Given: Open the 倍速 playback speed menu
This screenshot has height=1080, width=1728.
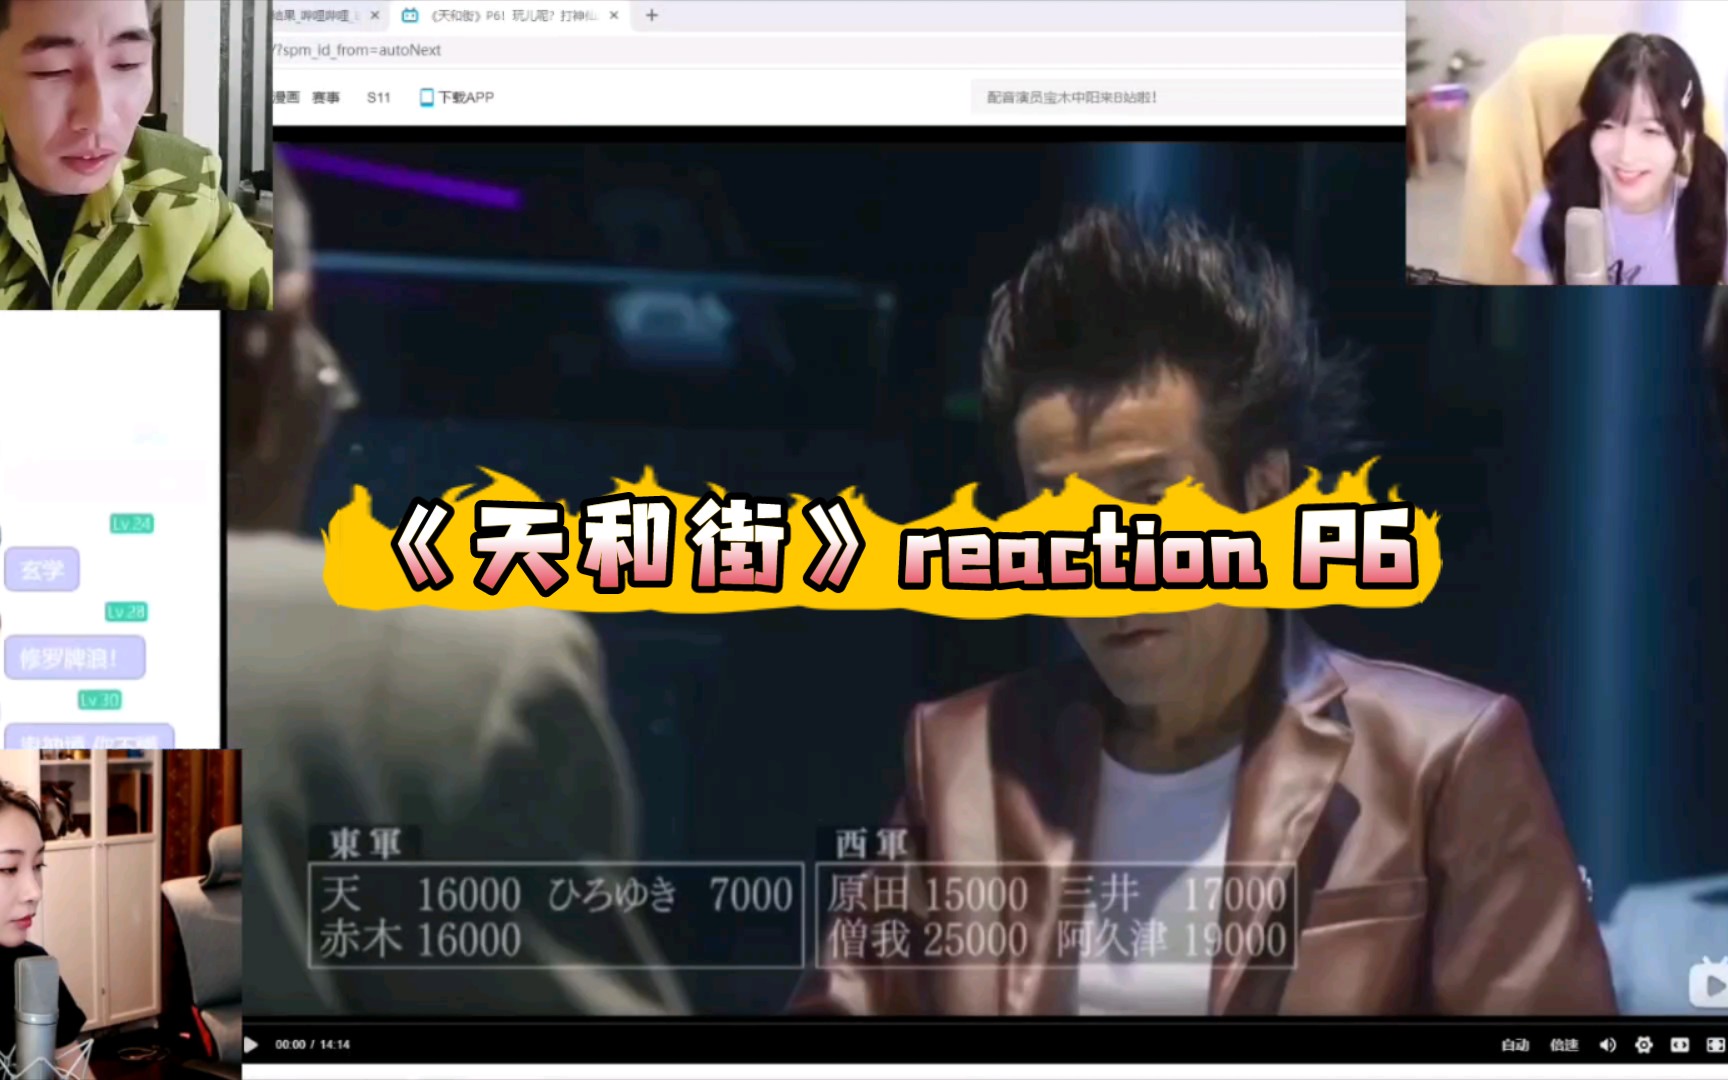Looking at the screenshot, I should pyautogui.click(x=1564, y=1045).
